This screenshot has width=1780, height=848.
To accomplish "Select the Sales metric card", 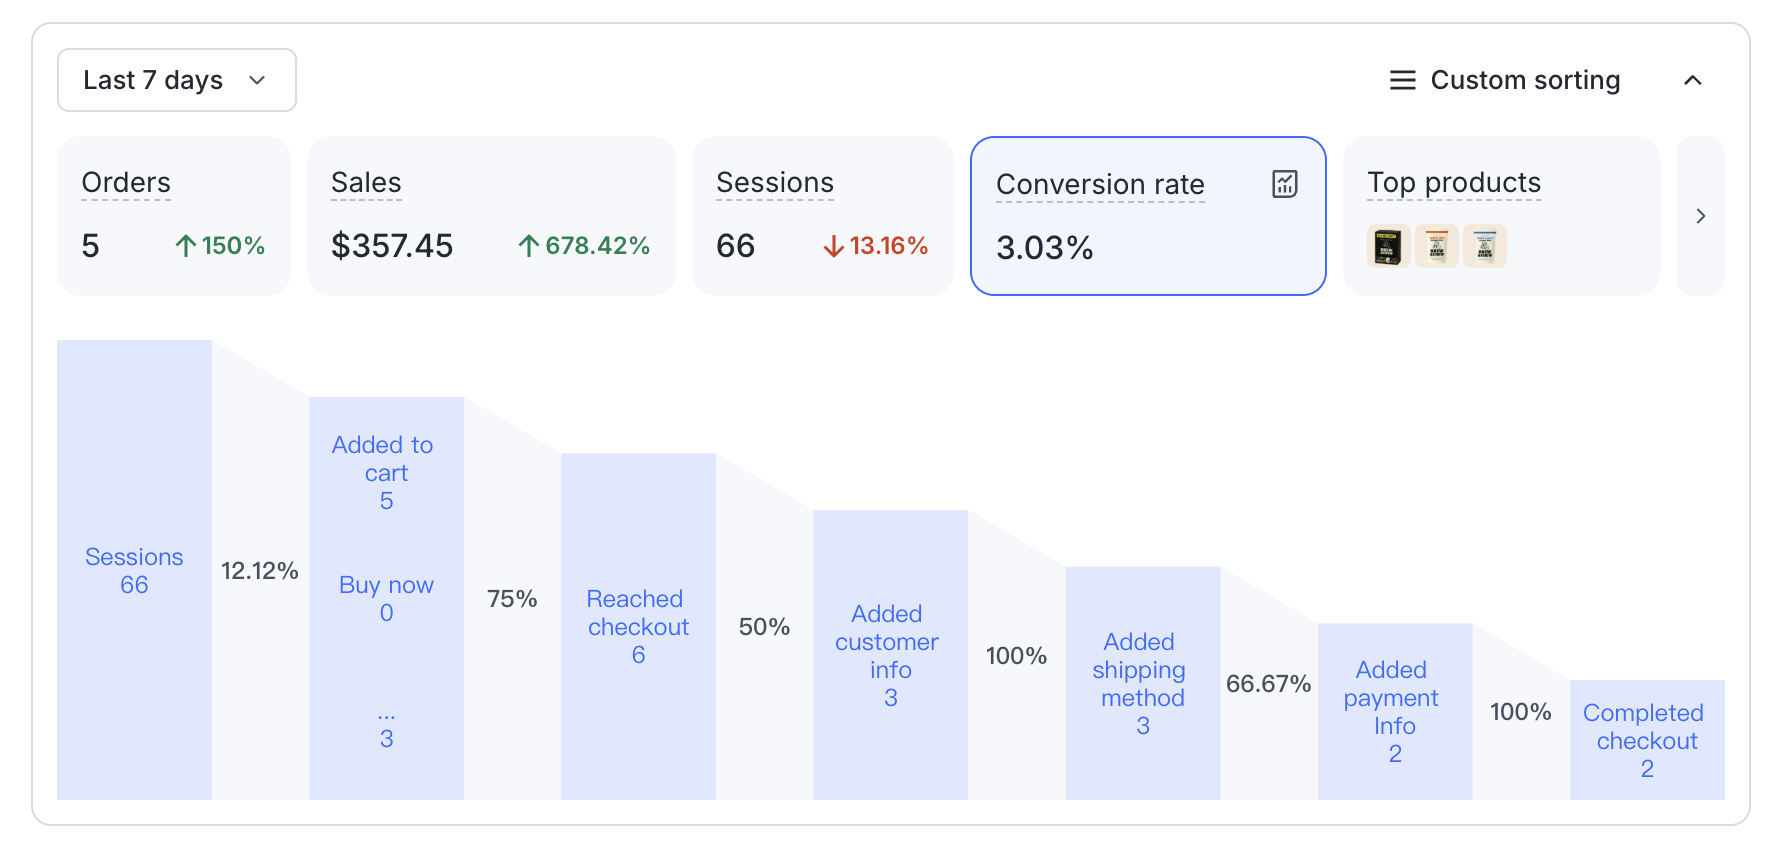I will (x=490, y=216).
